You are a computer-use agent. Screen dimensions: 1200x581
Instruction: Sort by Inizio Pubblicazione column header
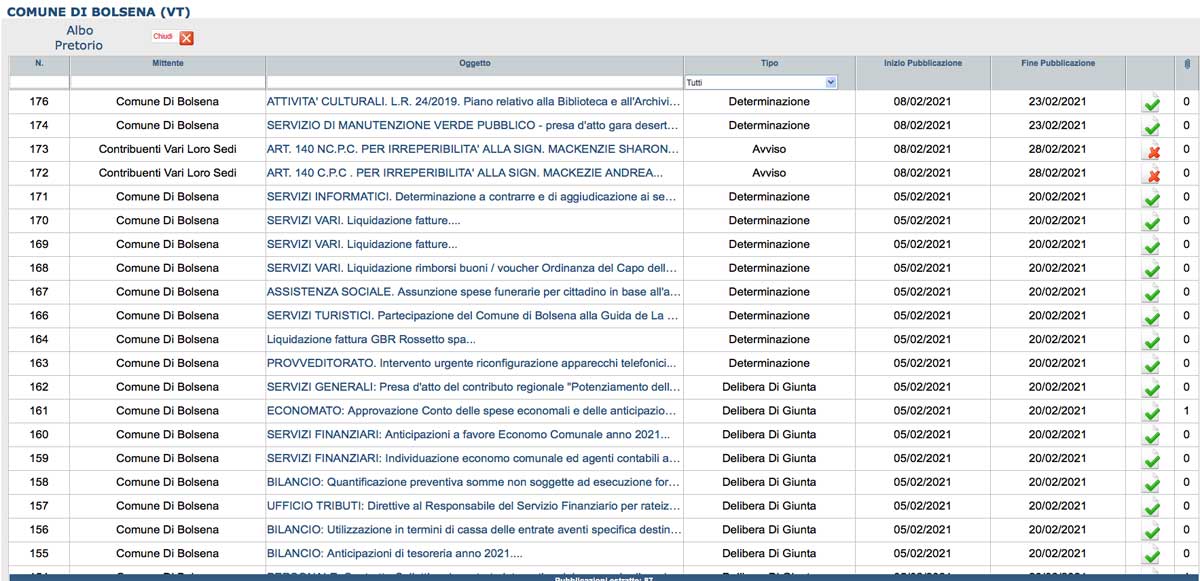point(922,64)
